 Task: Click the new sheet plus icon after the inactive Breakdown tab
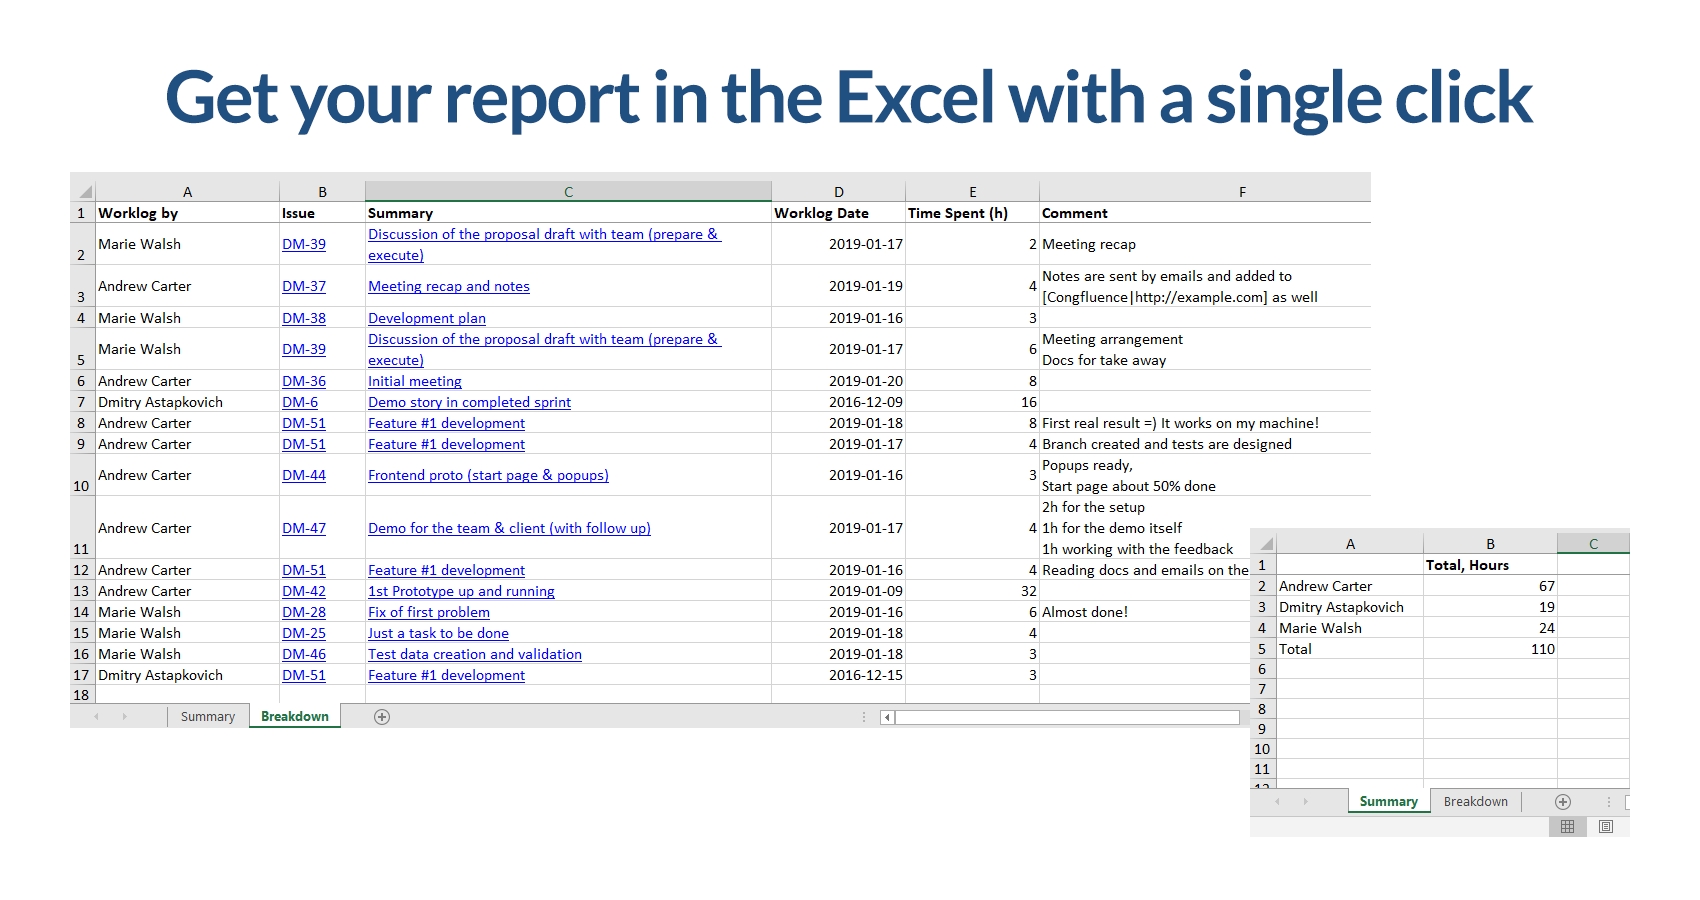click(1563, 802)
